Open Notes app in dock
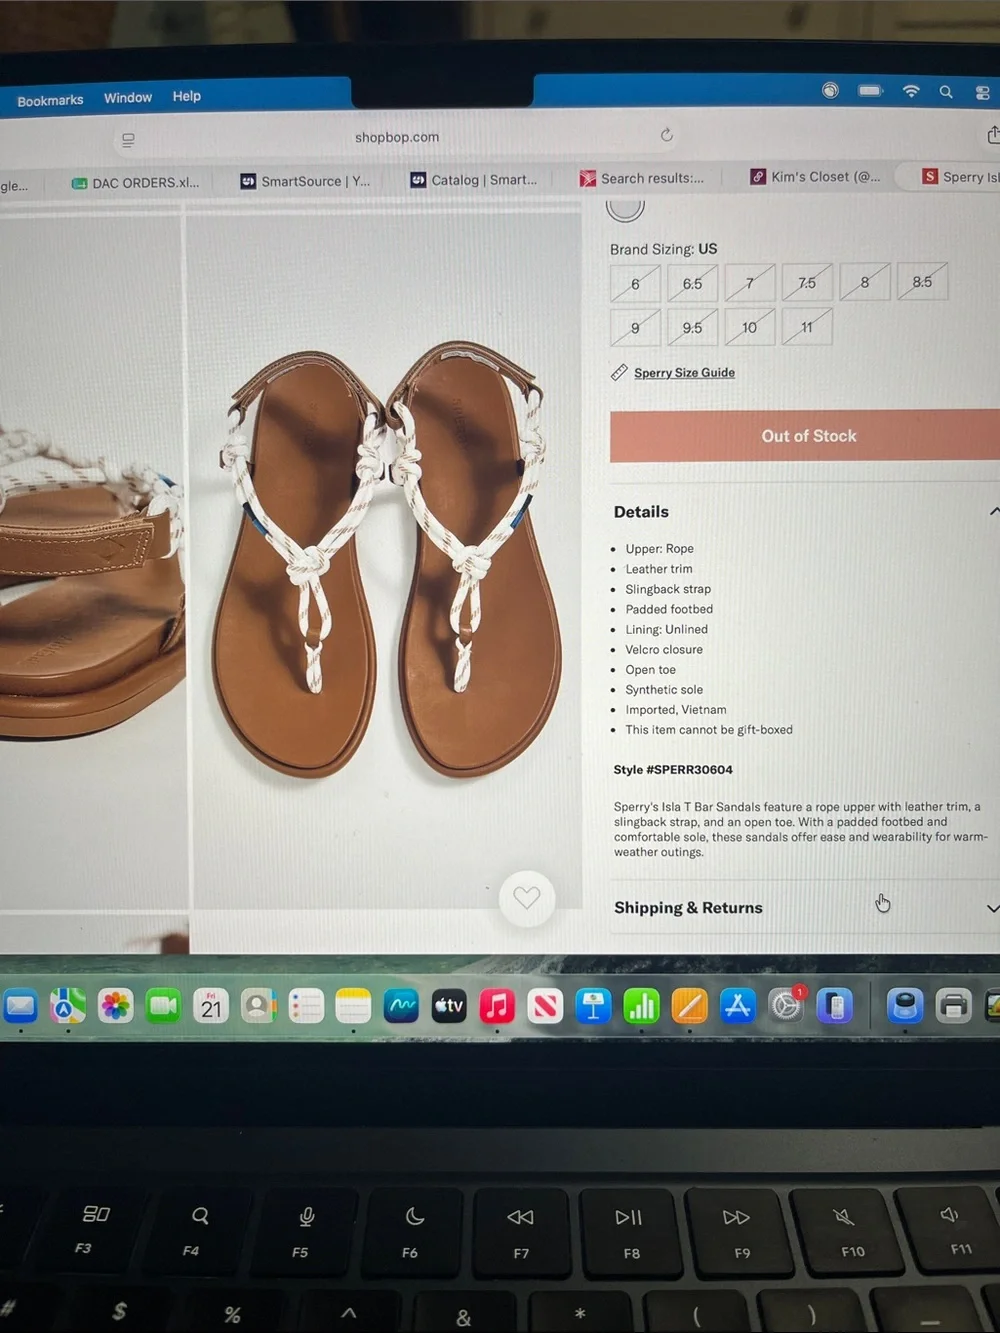 click(353, 1006)
